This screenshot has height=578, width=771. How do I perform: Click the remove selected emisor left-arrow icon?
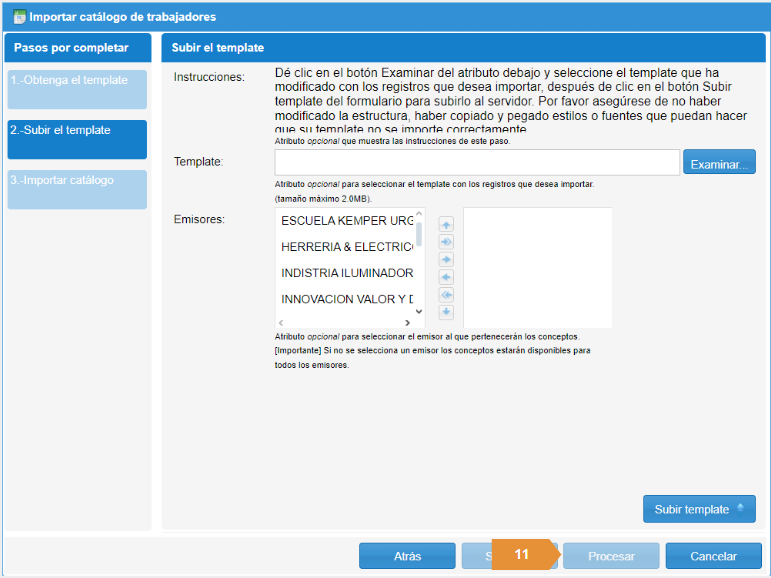click(447, 277)
